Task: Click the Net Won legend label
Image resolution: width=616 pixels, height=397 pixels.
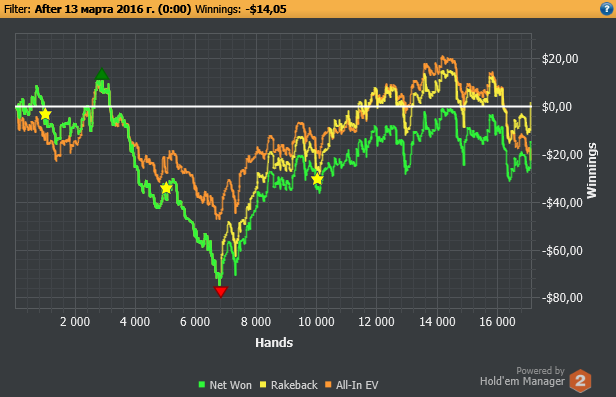Action: [231, 385]
